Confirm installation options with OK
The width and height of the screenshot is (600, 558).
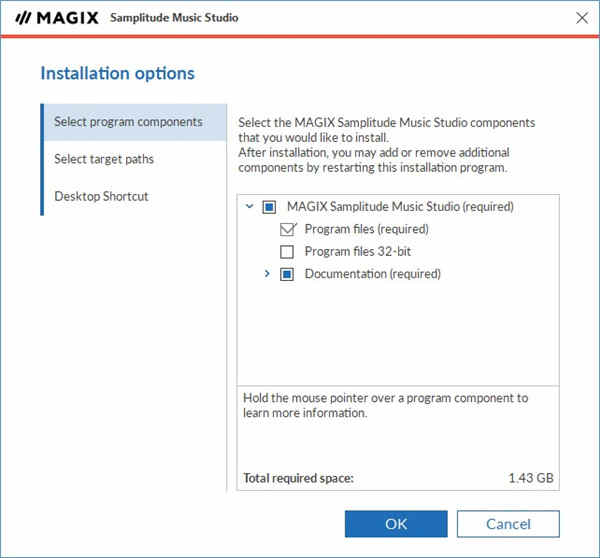396,524
